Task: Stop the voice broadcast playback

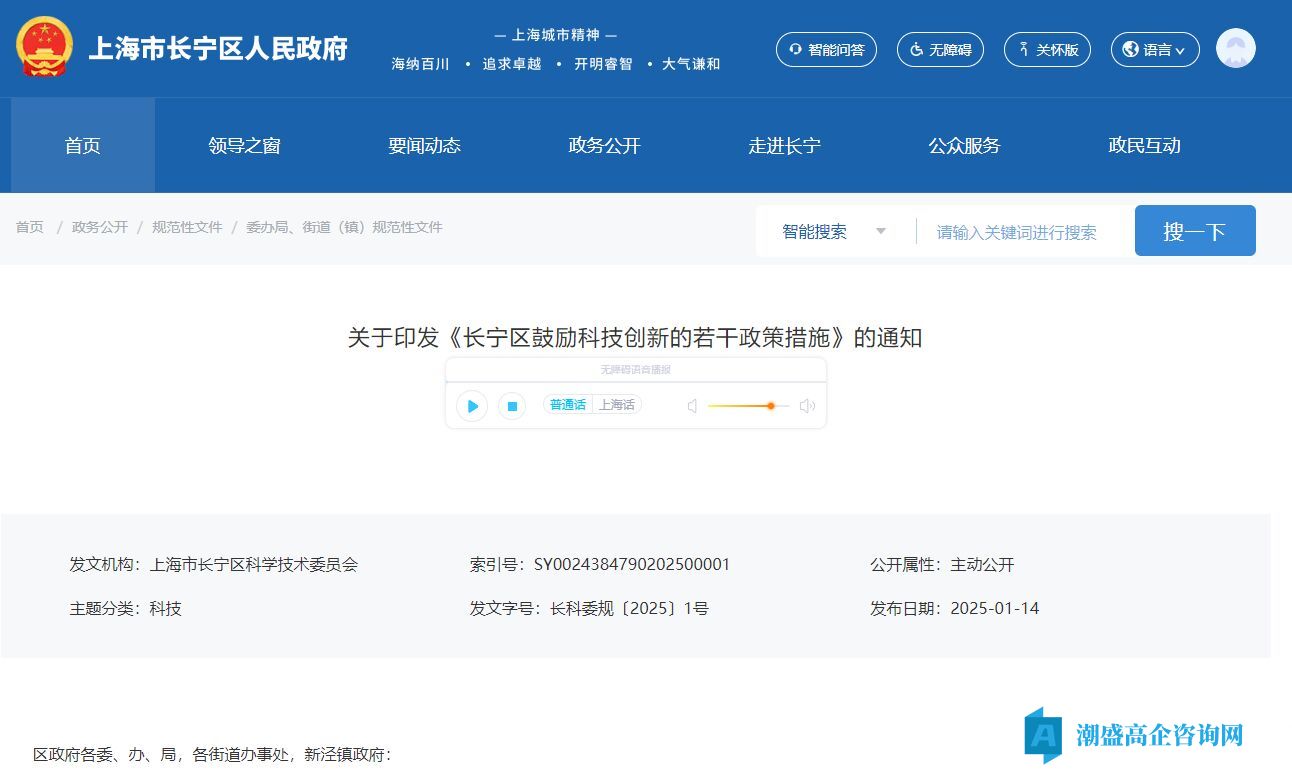Action: tap(512, 406)
